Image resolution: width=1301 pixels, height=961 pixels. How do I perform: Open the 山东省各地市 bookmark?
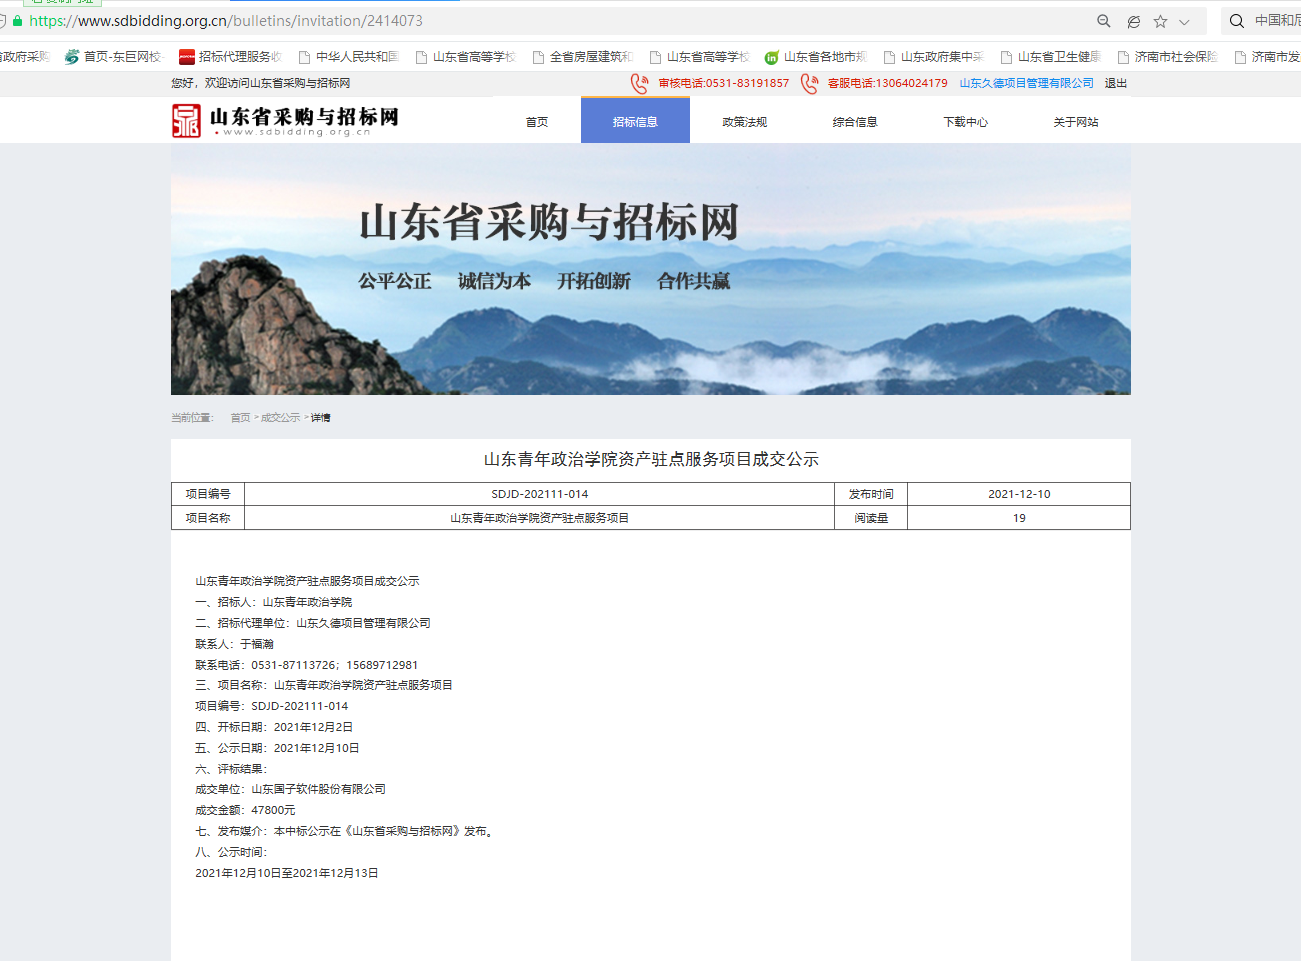815,57
